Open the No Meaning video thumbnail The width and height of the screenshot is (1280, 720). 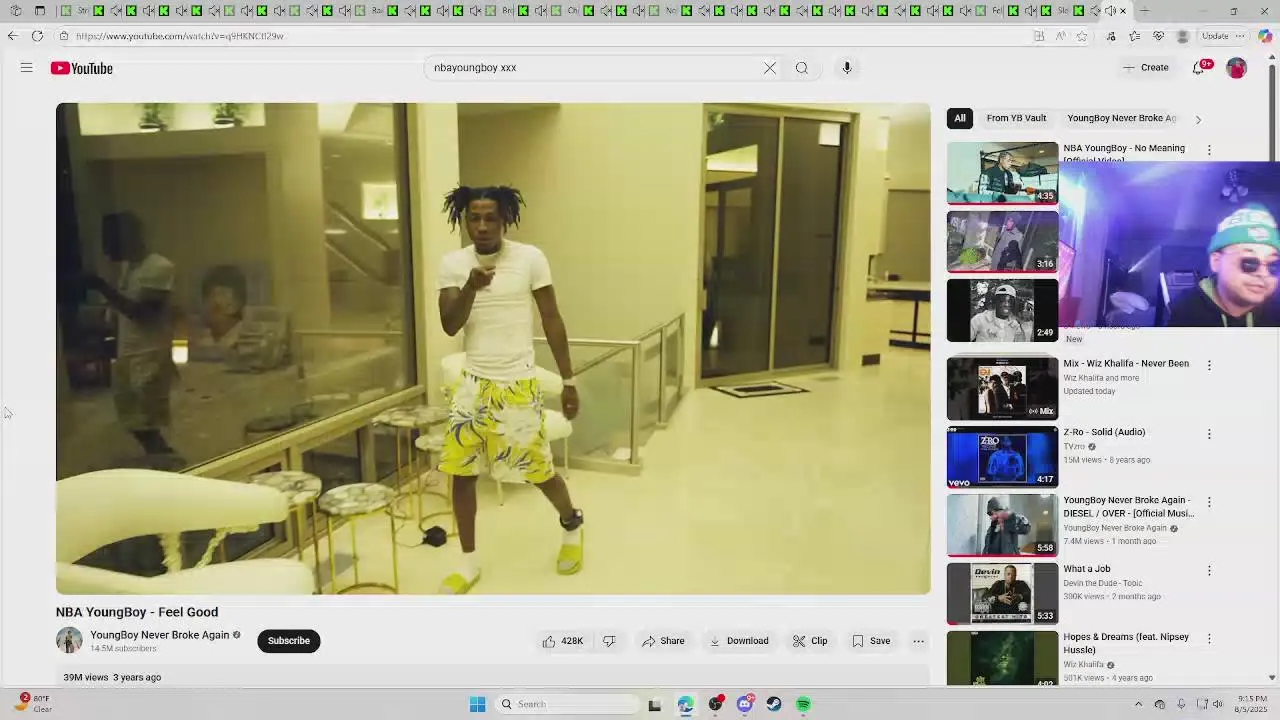coord(1002,173)
